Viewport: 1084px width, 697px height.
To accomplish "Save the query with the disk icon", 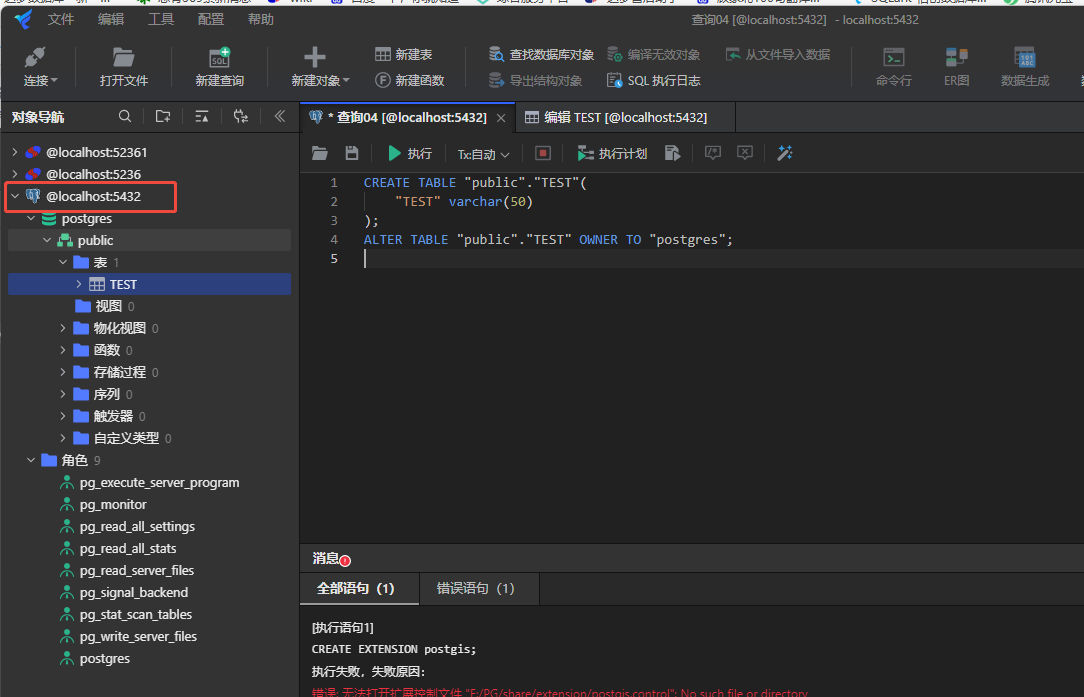I will (x=352, y=153).
